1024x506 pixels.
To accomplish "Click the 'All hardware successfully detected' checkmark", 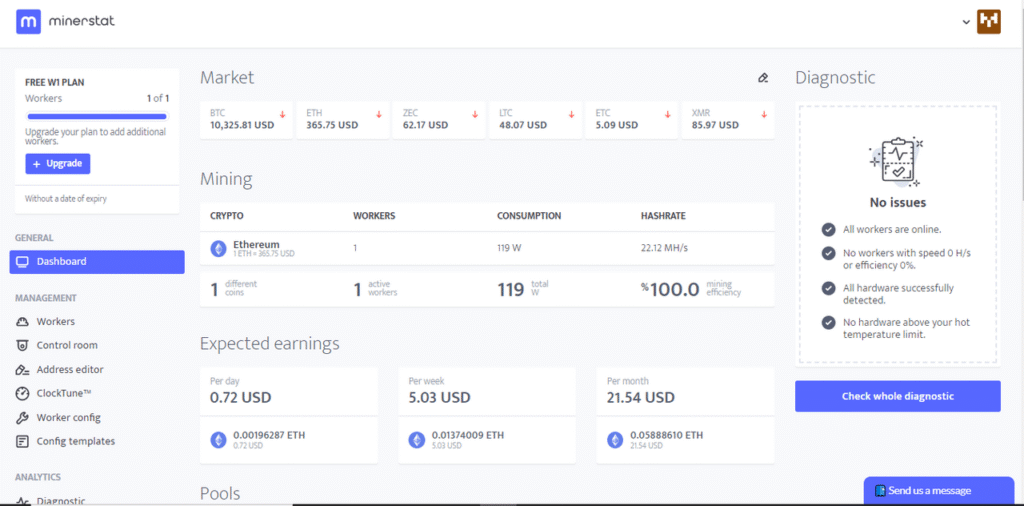I will pos(828,288).
